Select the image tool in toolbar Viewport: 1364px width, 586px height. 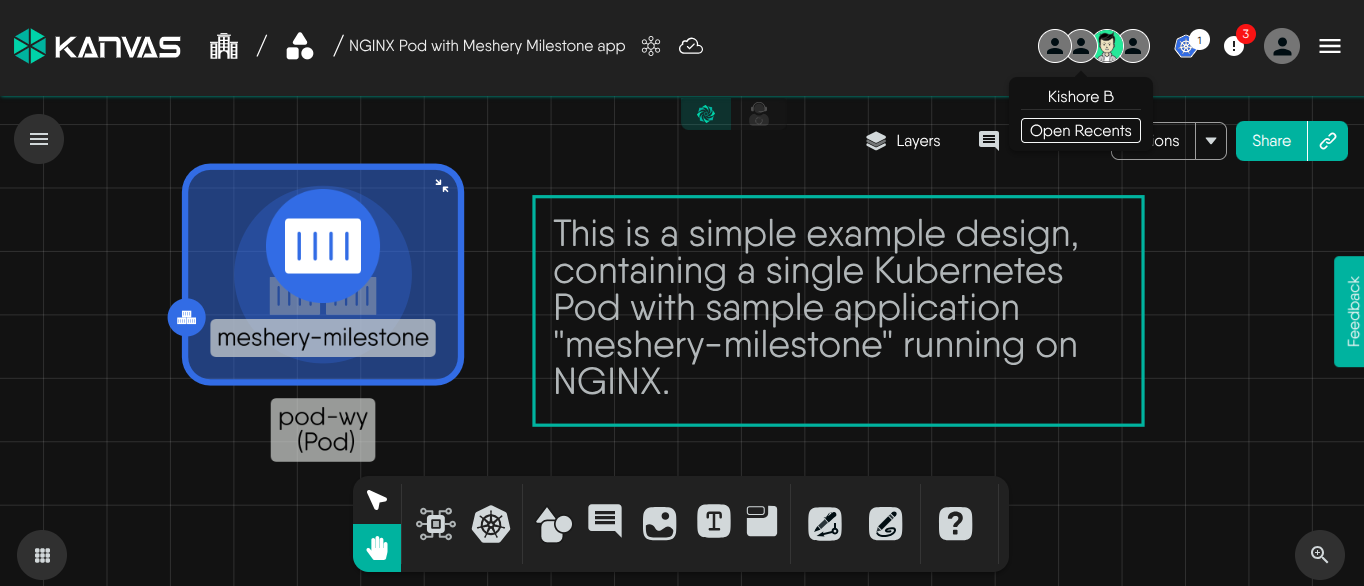pos(659,524)
